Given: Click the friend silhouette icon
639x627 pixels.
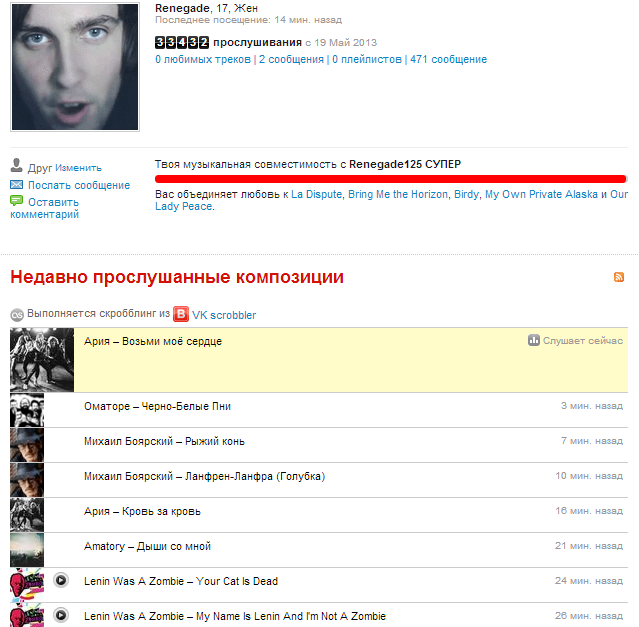Looking at the screenshot, I should click(x=16, y=165).
